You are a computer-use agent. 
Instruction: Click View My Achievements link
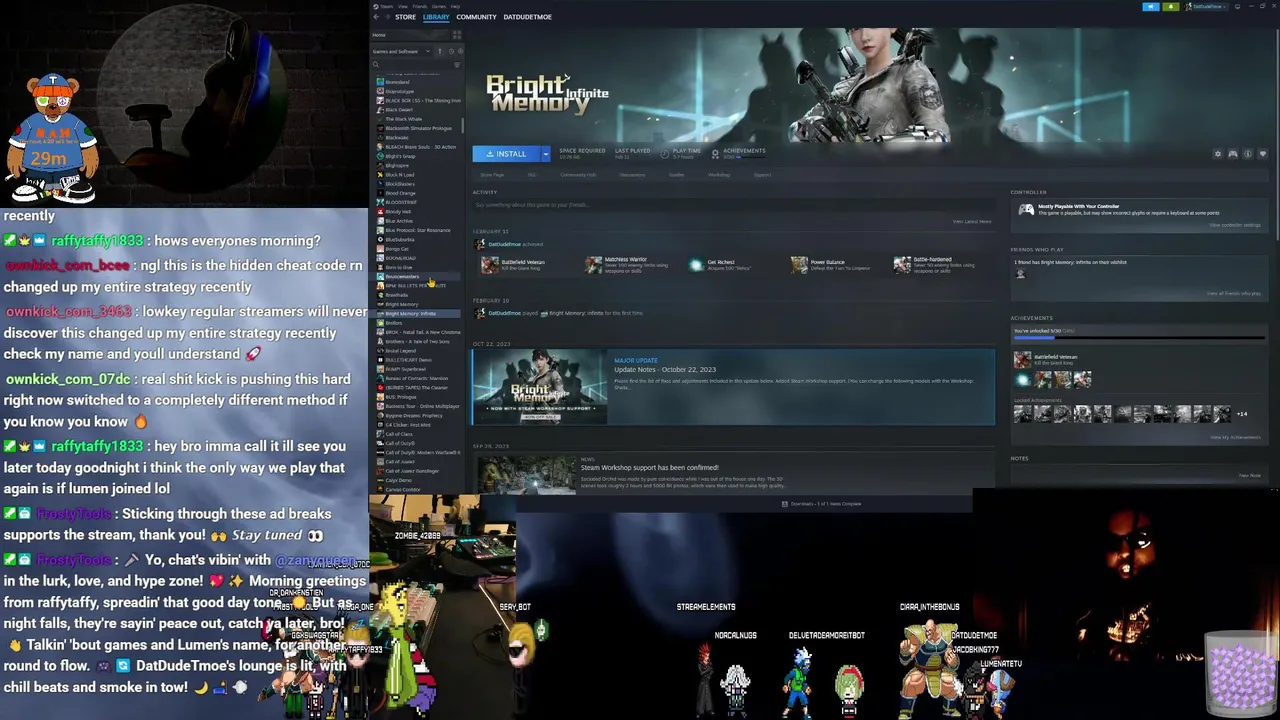point(1235,437)
